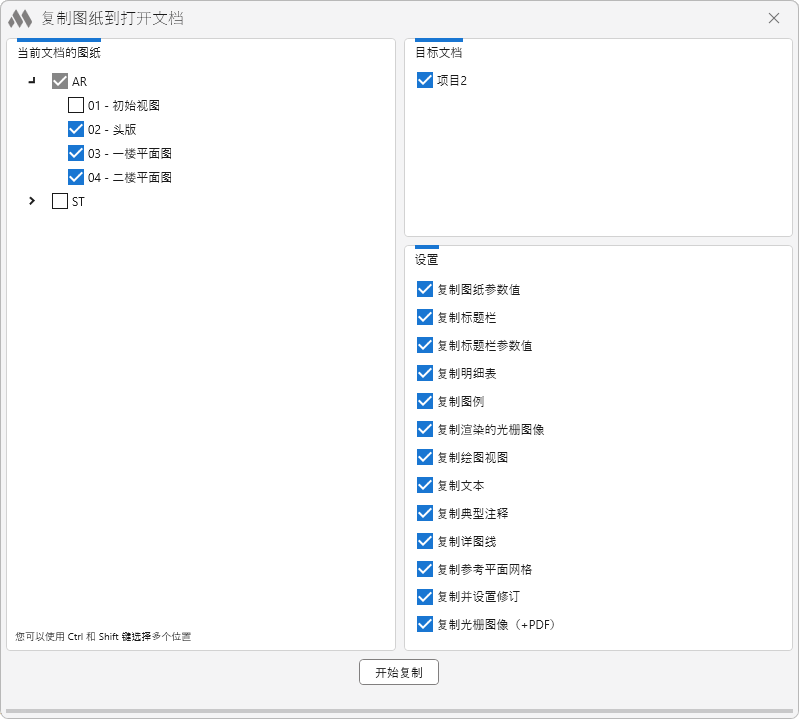Uncheck the 03 - 一楼平面图 sheet

[x=76, y=153]
